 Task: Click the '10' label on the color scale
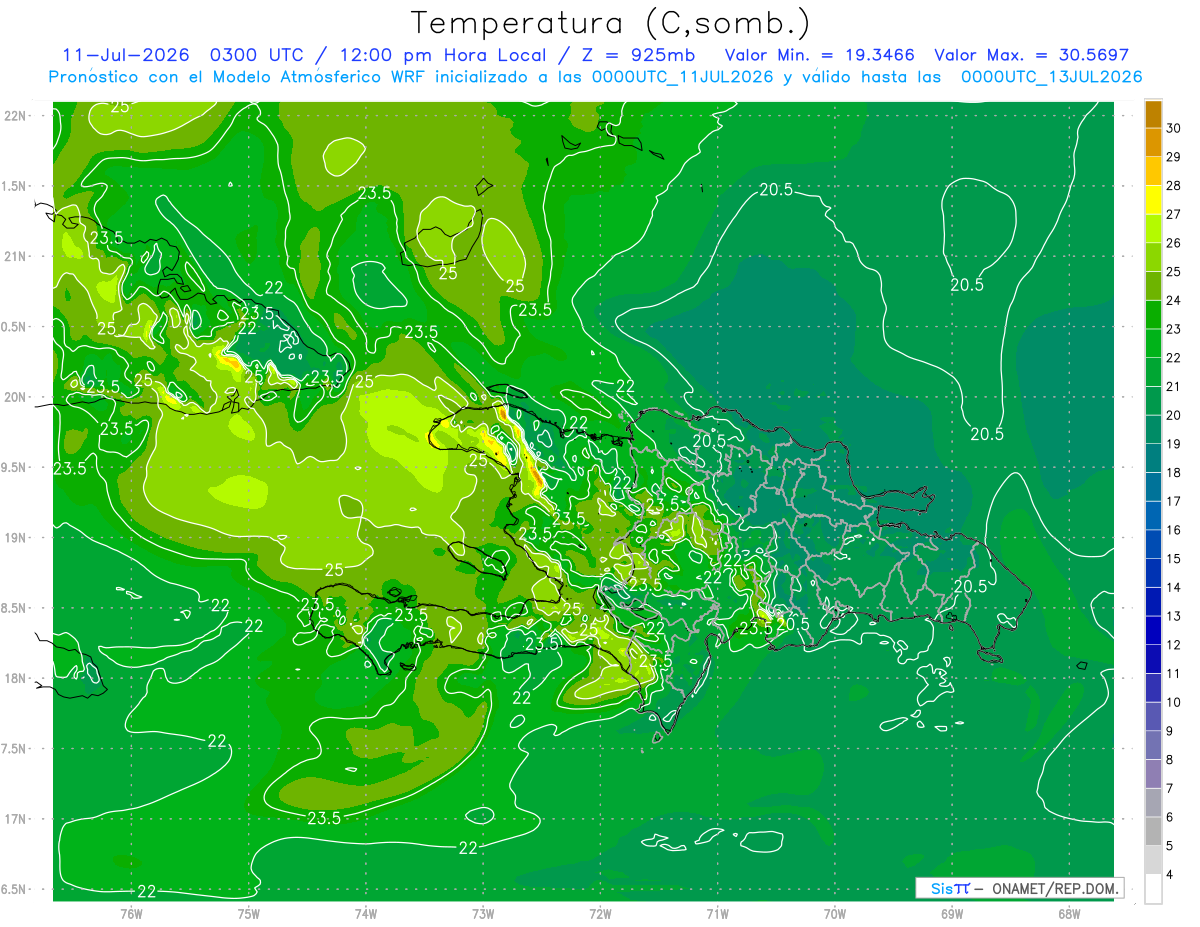pos(1173,703)
